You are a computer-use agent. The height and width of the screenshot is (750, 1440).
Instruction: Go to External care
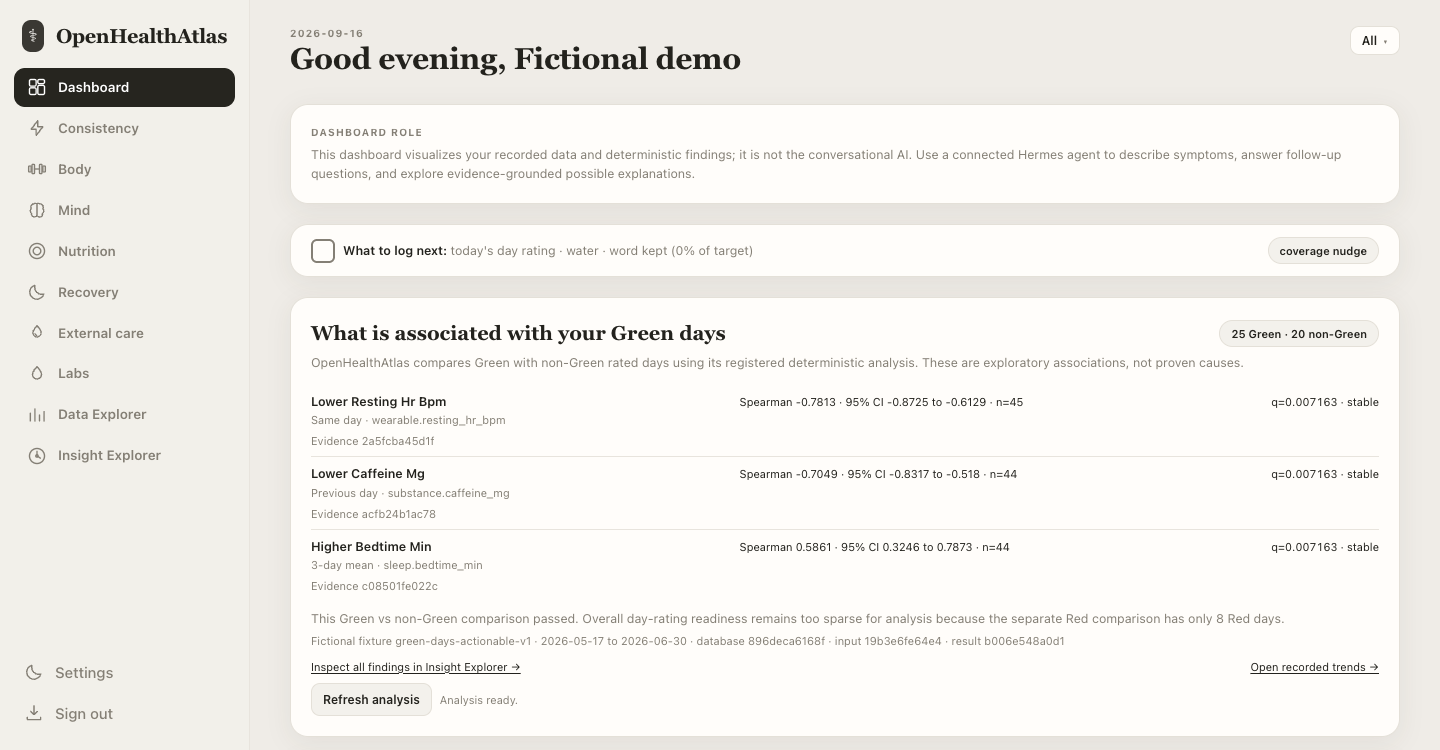[x=124, y=333]
